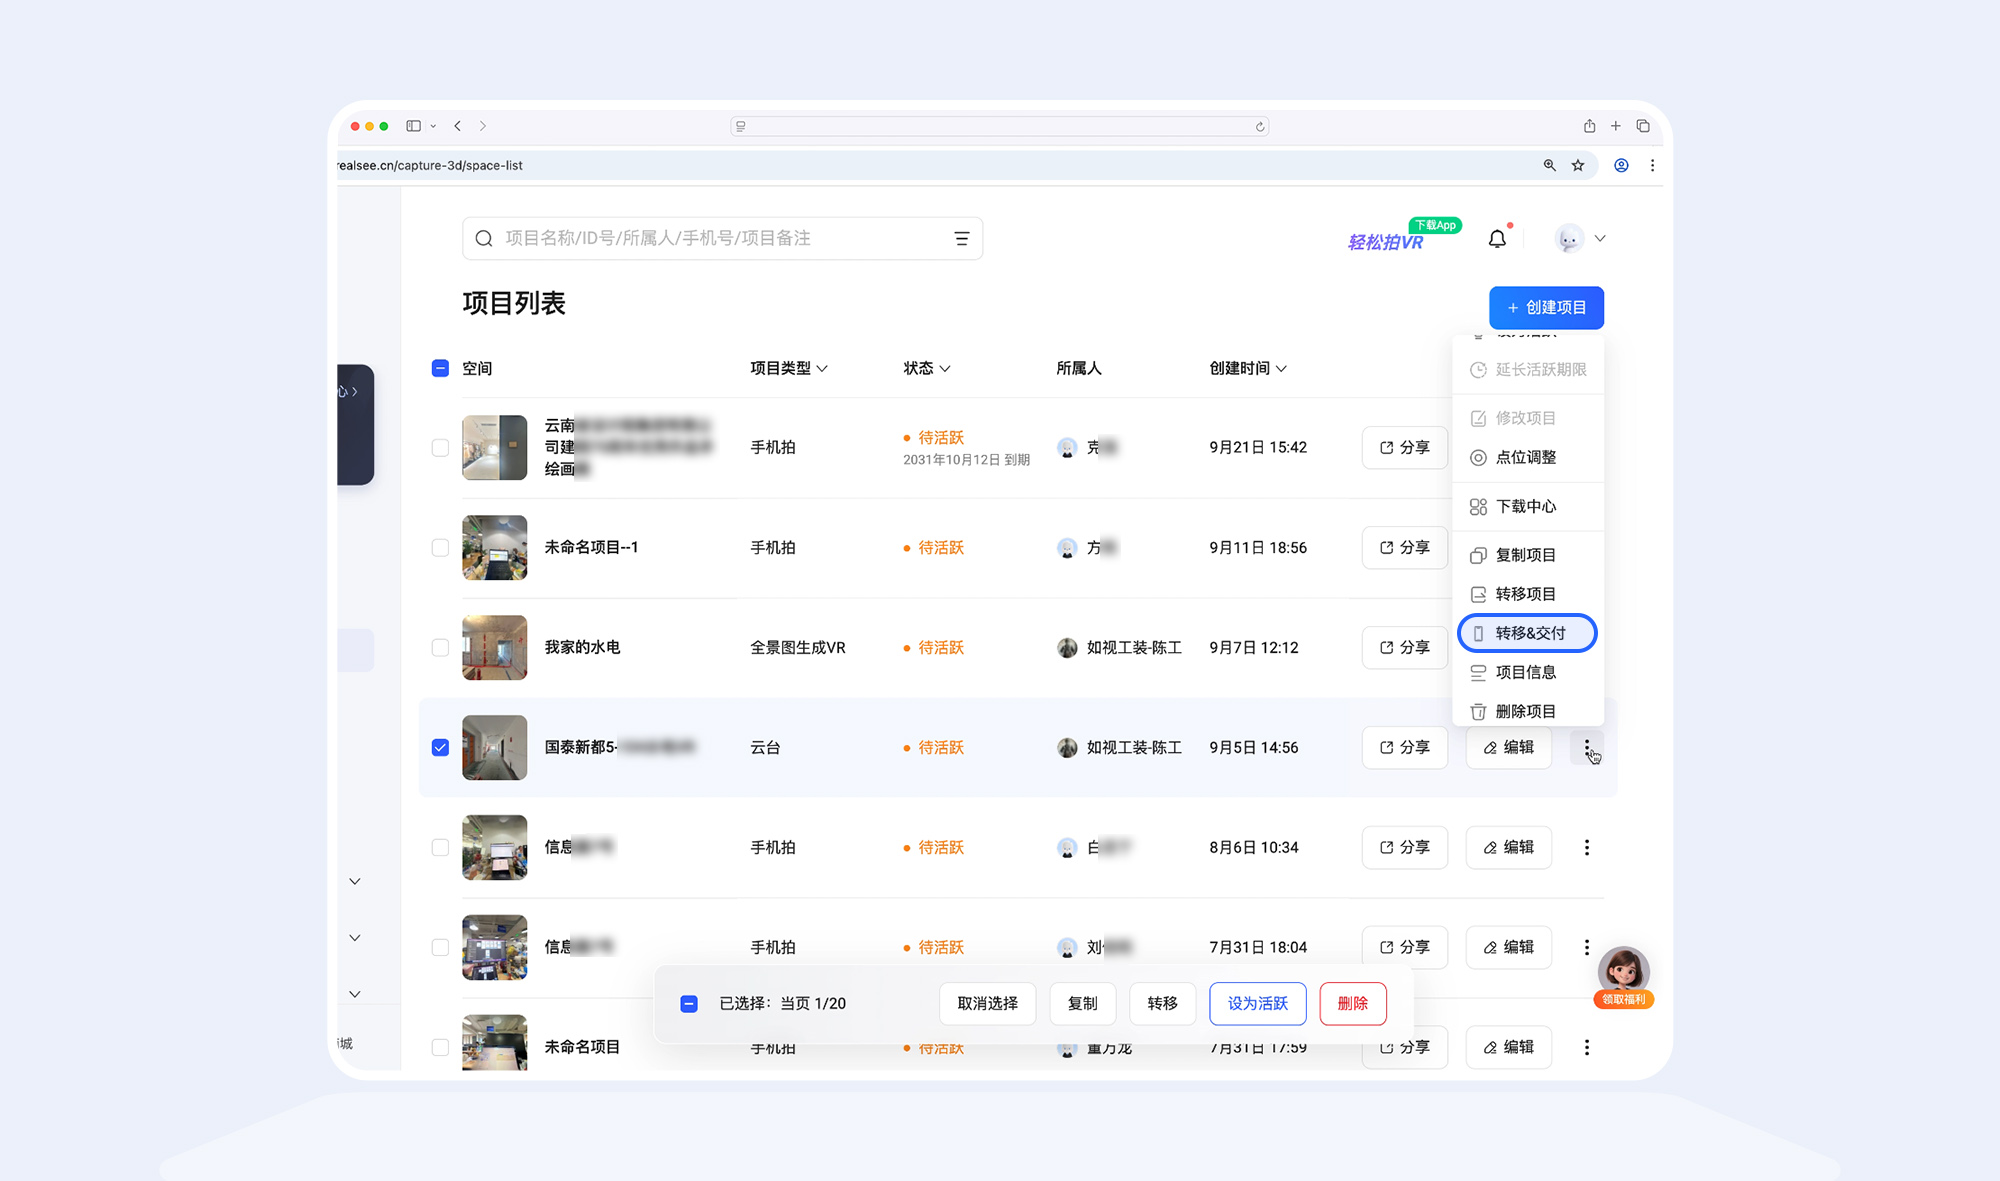
Task: Check the 未命名项目--1 row checkbox
Action: click(x=440, y=548)
